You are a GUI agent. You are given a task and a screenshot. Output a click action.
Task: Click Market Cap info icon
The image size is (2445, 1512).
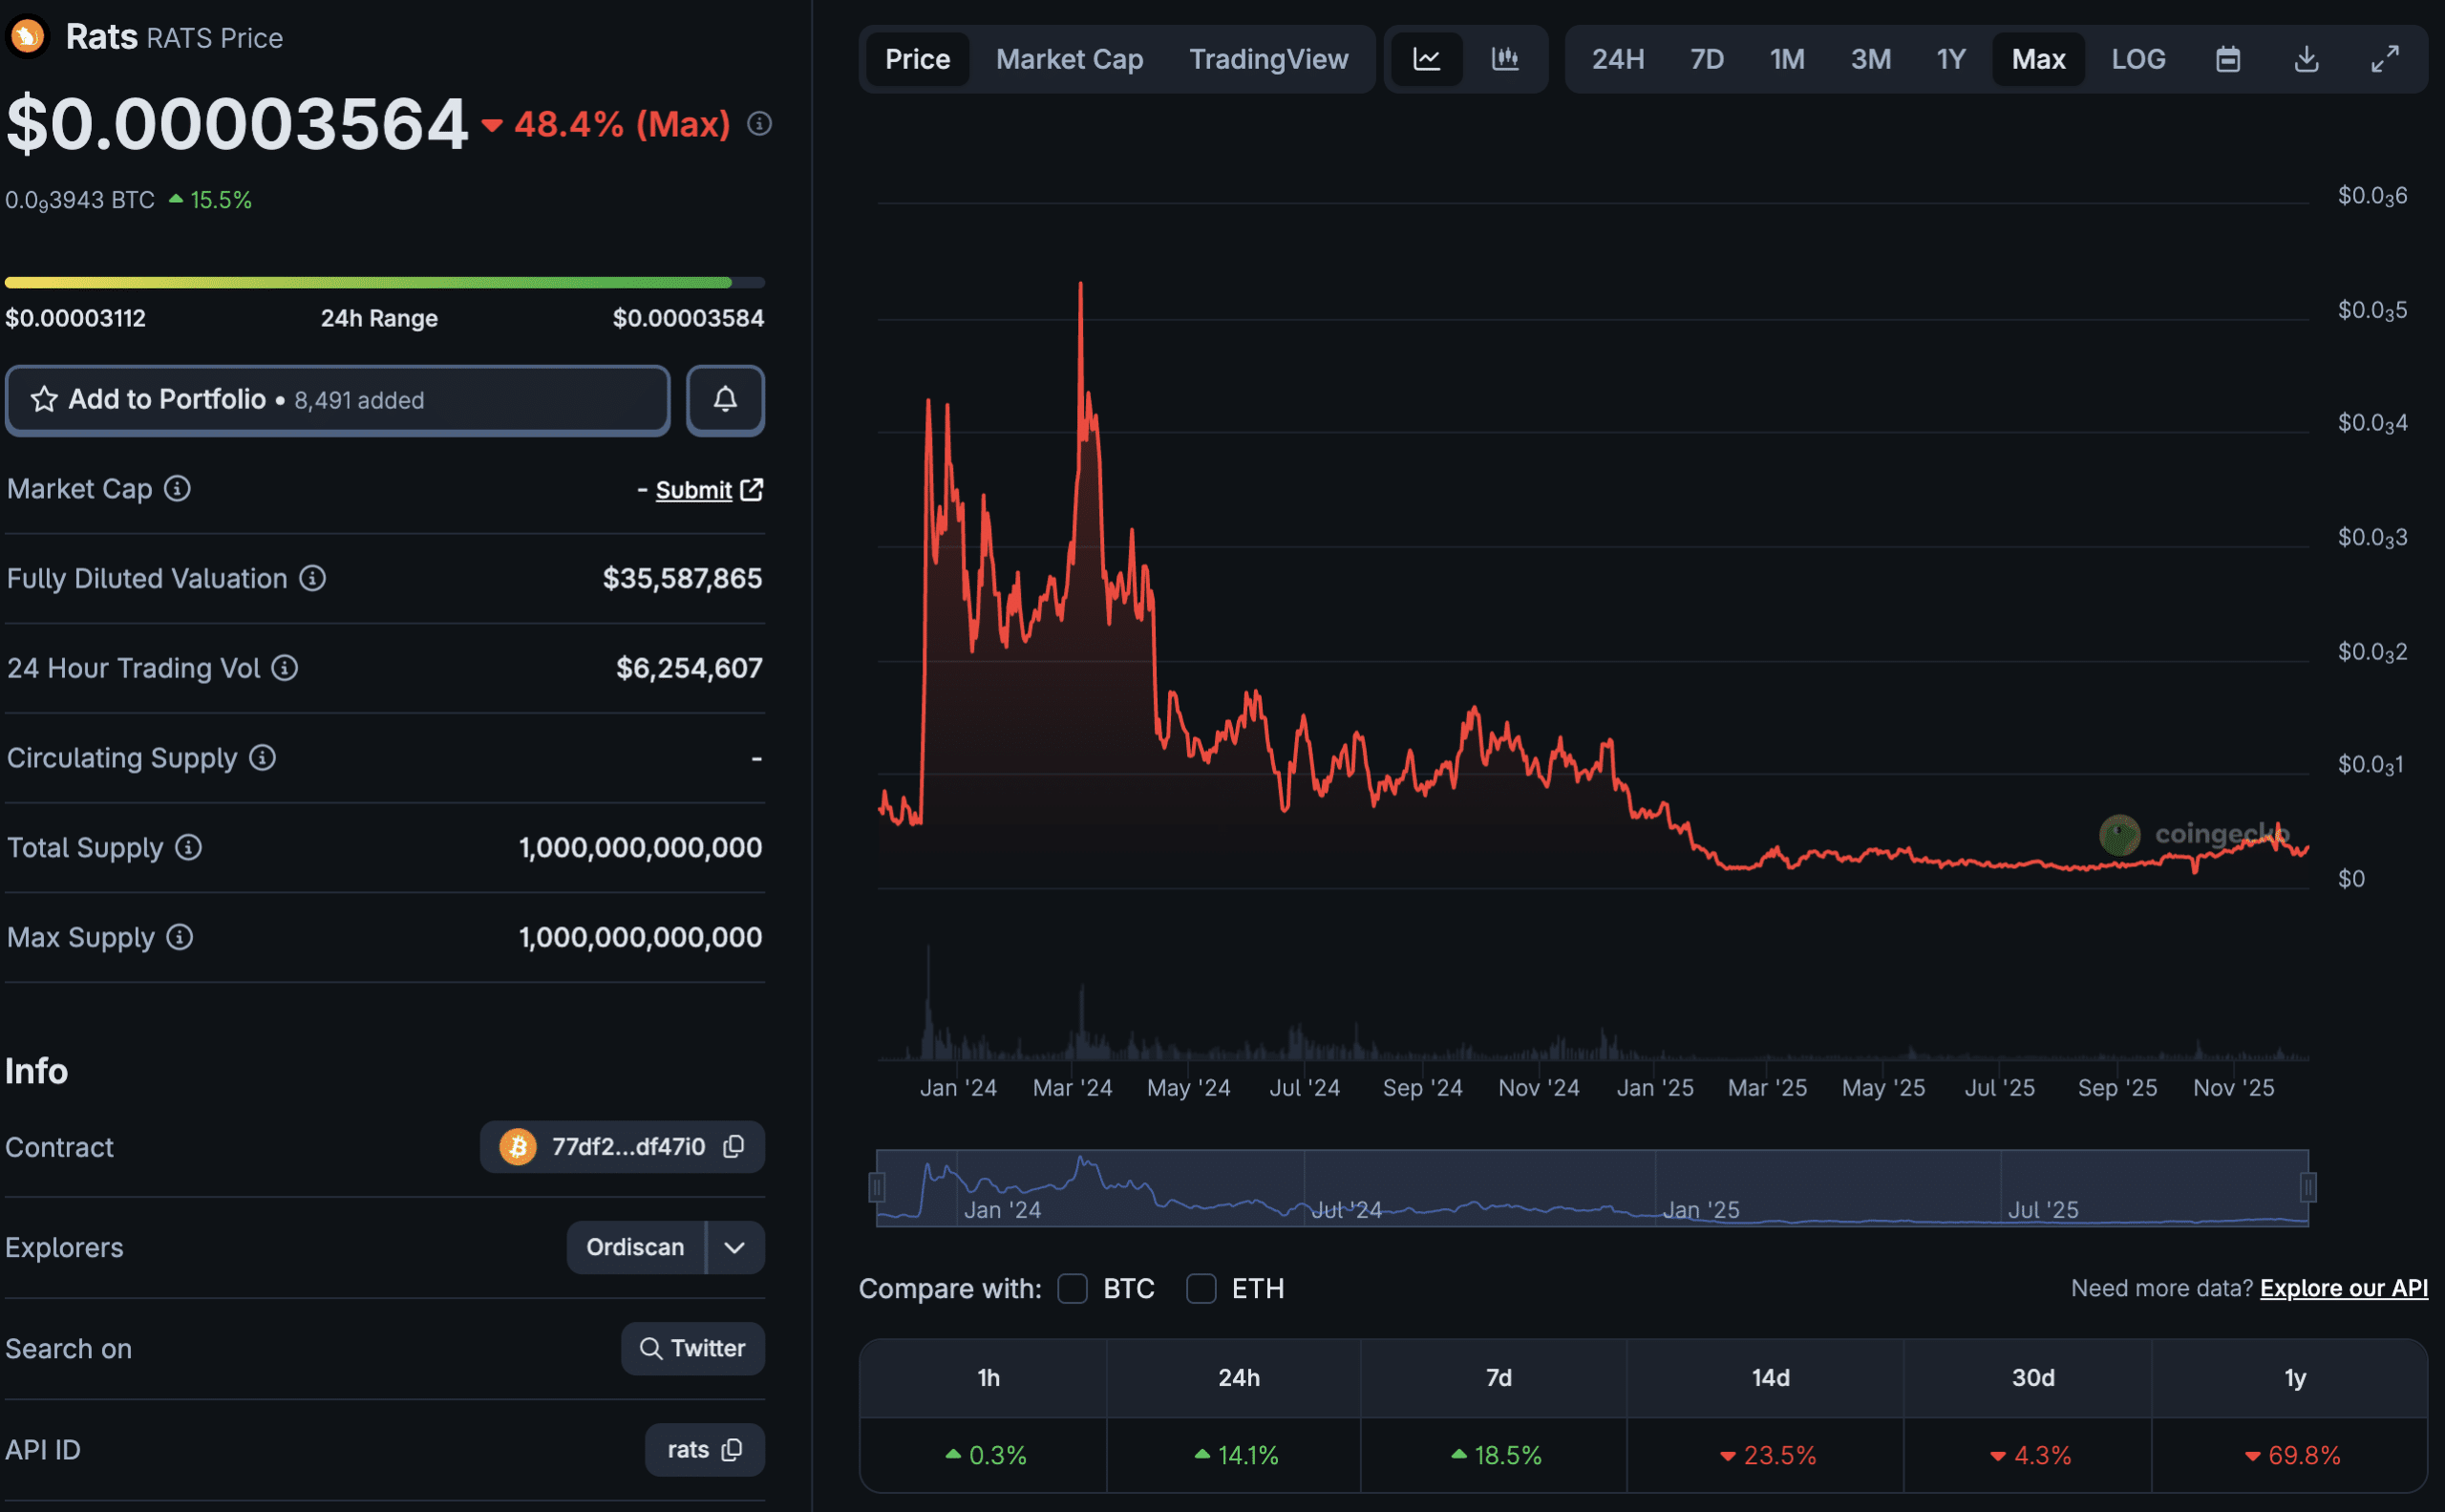pos(178,489)
